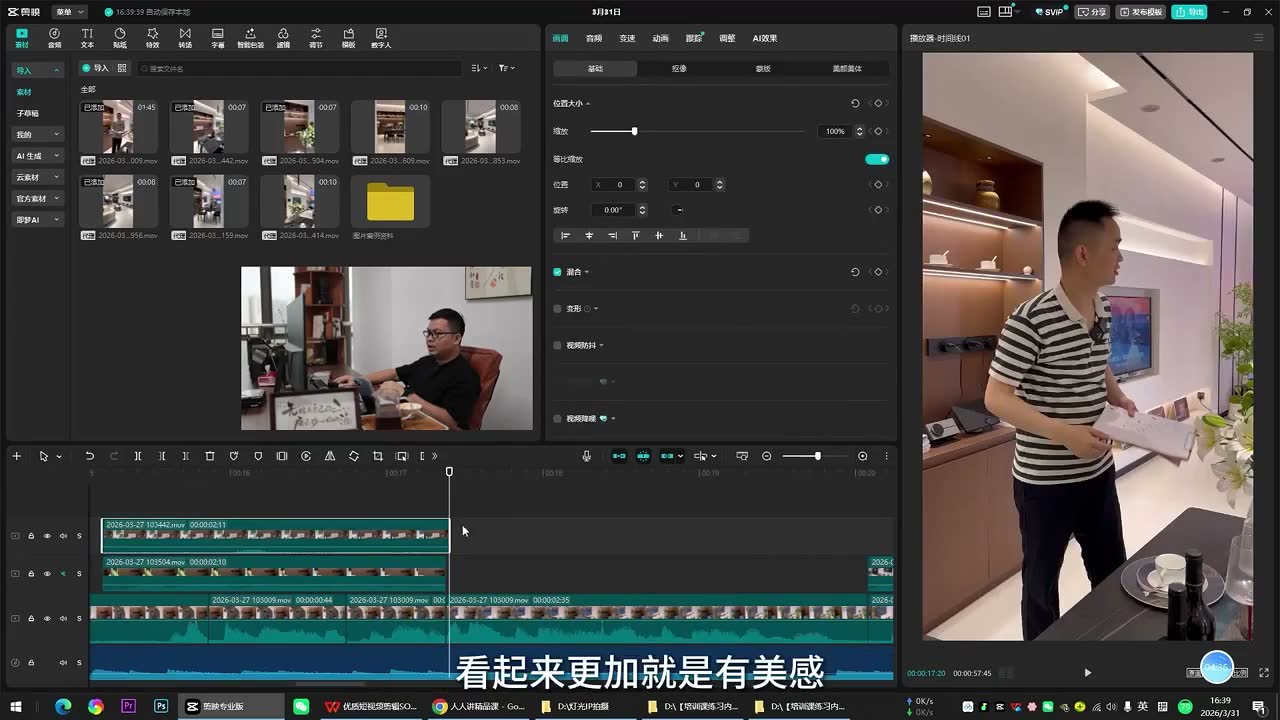The width and height of the screenshot is (1280, 720).
Task: Click the delete trash icon in timeline toolbar
Action: click(210, 456)
